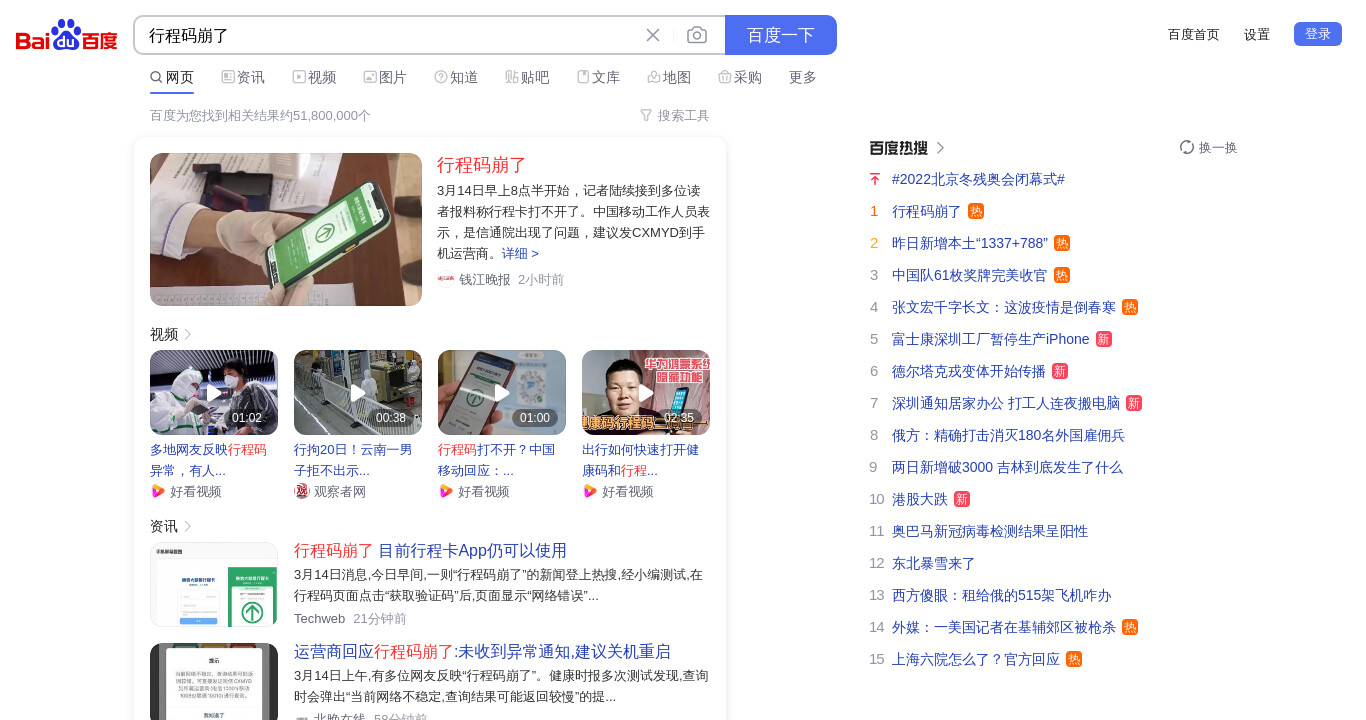The image size is (1366, 720).
Task: Switch to 视频 tab
Action: pyautogui.click(x=314, y=77)
